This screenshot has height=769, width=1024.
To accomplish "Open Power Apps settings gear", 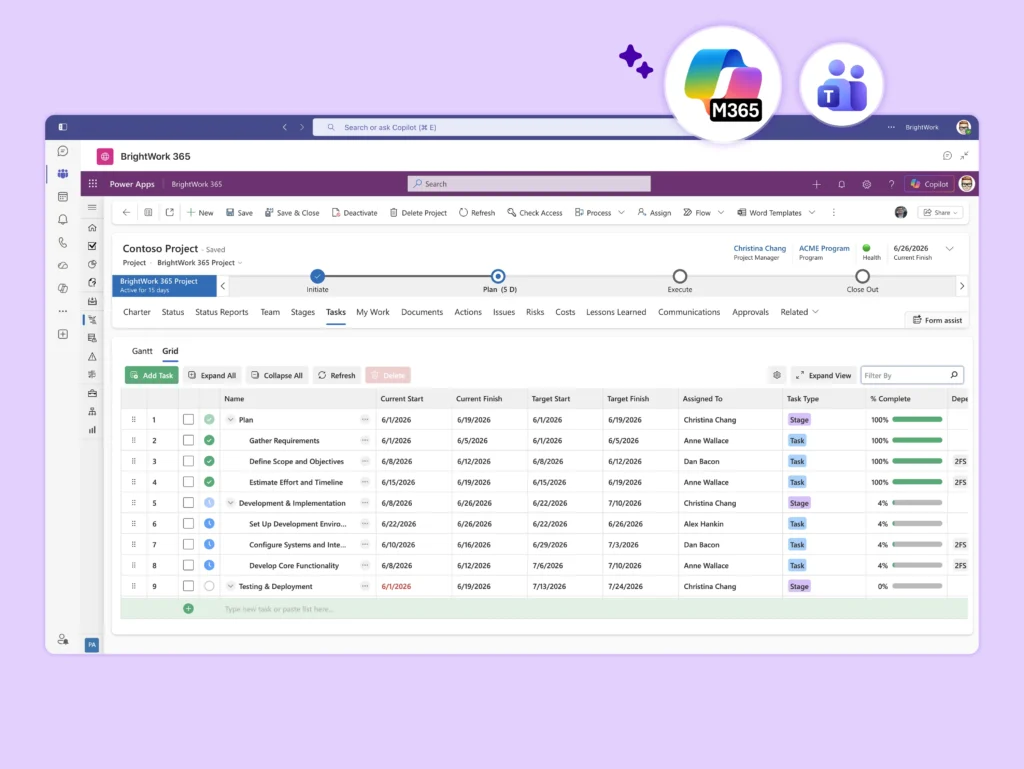I will pos(867,185).
